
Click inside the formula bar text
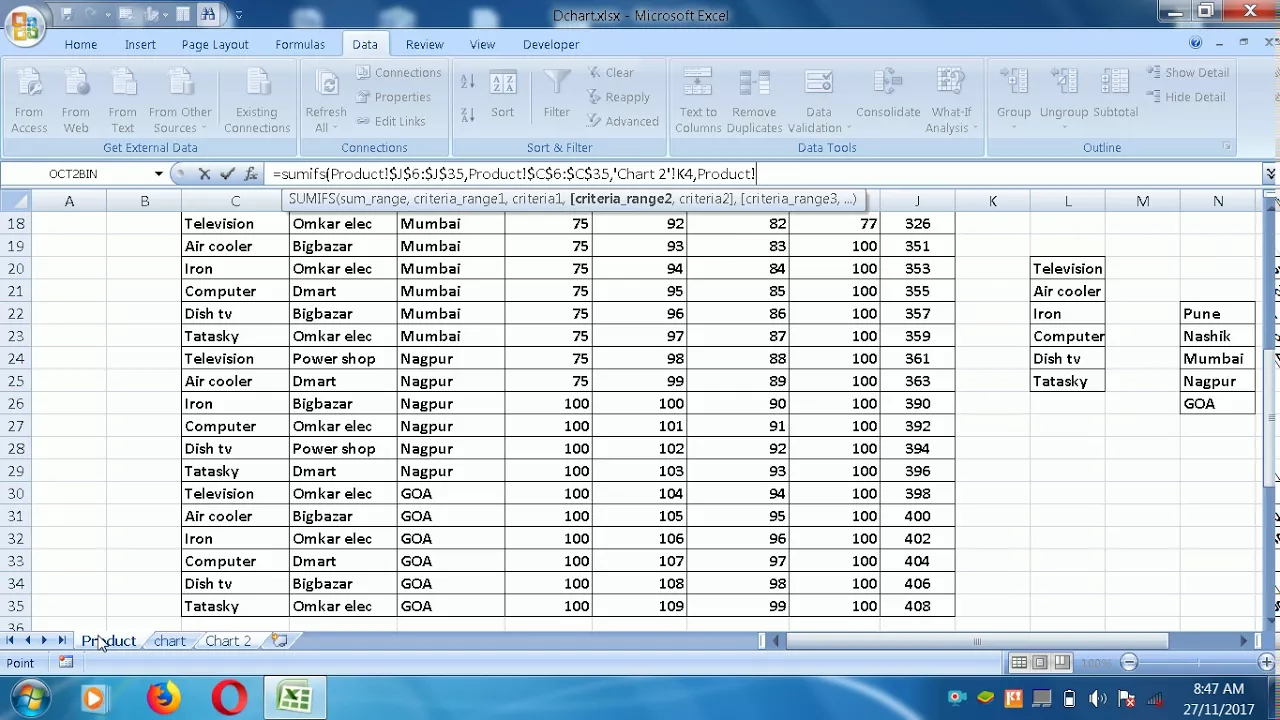514,174
